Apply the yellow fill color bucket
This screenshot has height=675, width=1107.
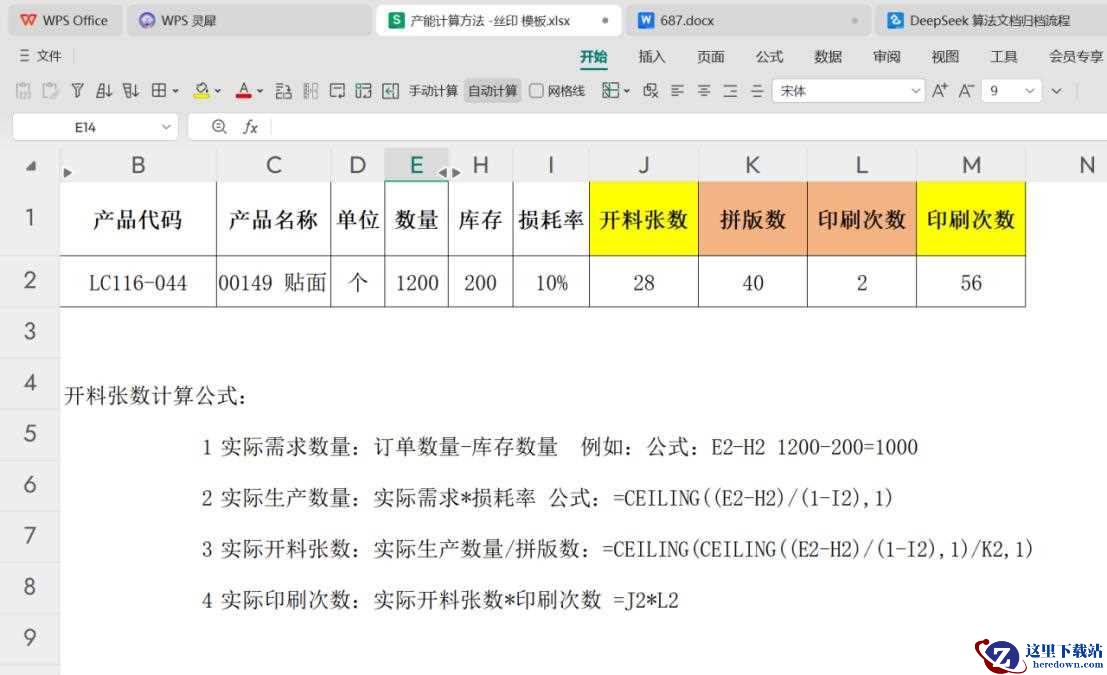[202, 90]
